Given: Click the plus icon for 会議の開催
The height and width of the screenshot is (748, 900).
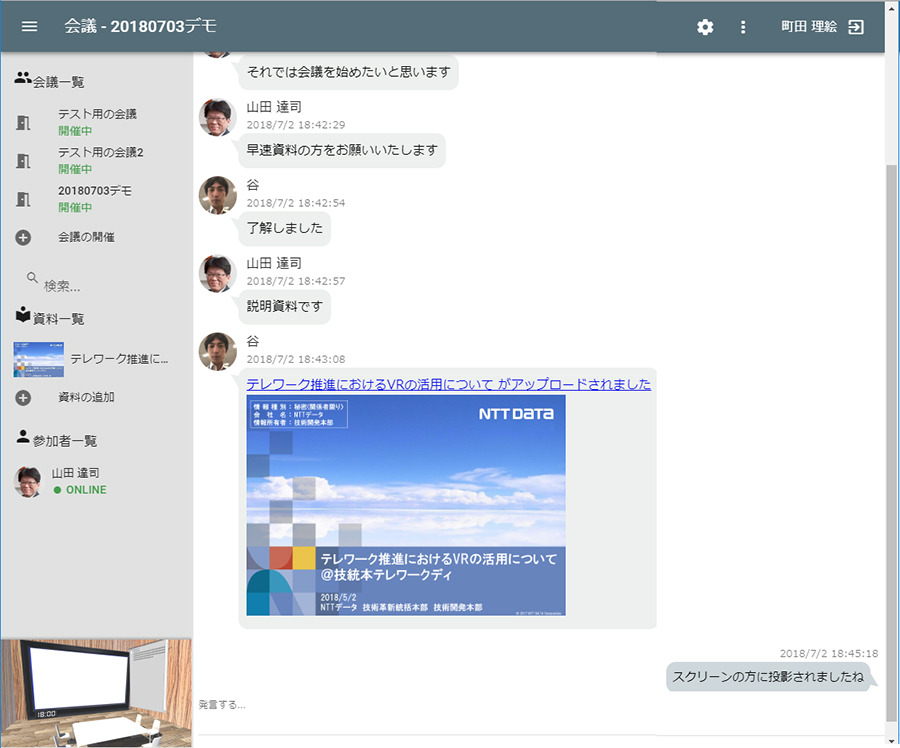Looking at the screenshot, I should 24,238.
